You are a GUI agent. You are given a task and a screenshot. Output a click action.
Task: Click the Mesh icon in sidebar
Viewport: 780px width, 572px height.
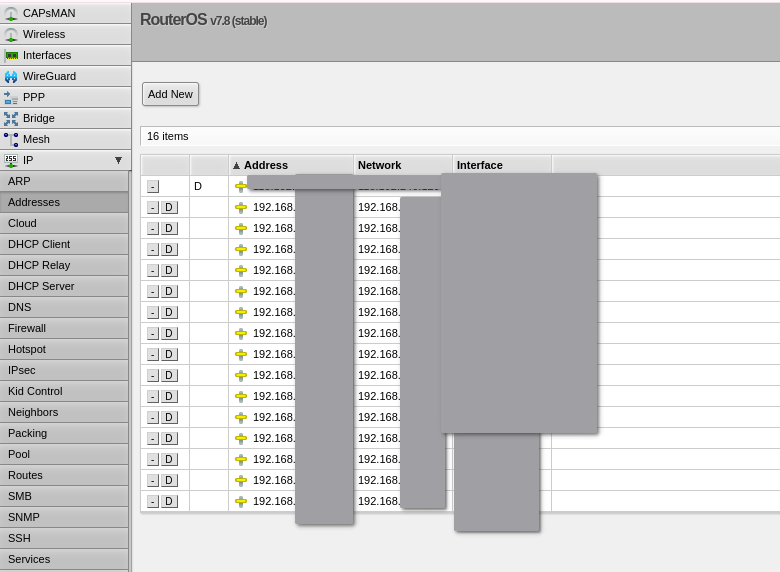pos(11,139)
